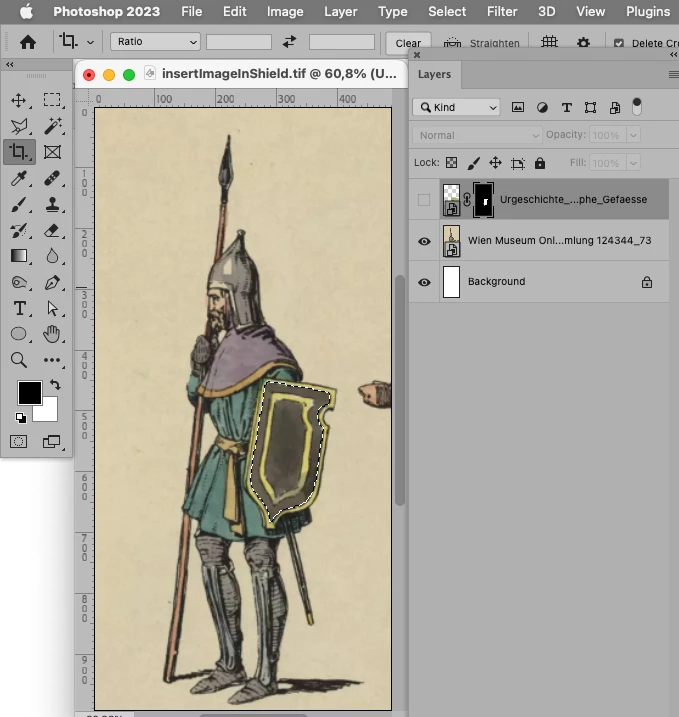Viewport: 679px width, 717px height.
Task: Toggle Delete Cropped Pixels checkbox
Action: point(619,43)
